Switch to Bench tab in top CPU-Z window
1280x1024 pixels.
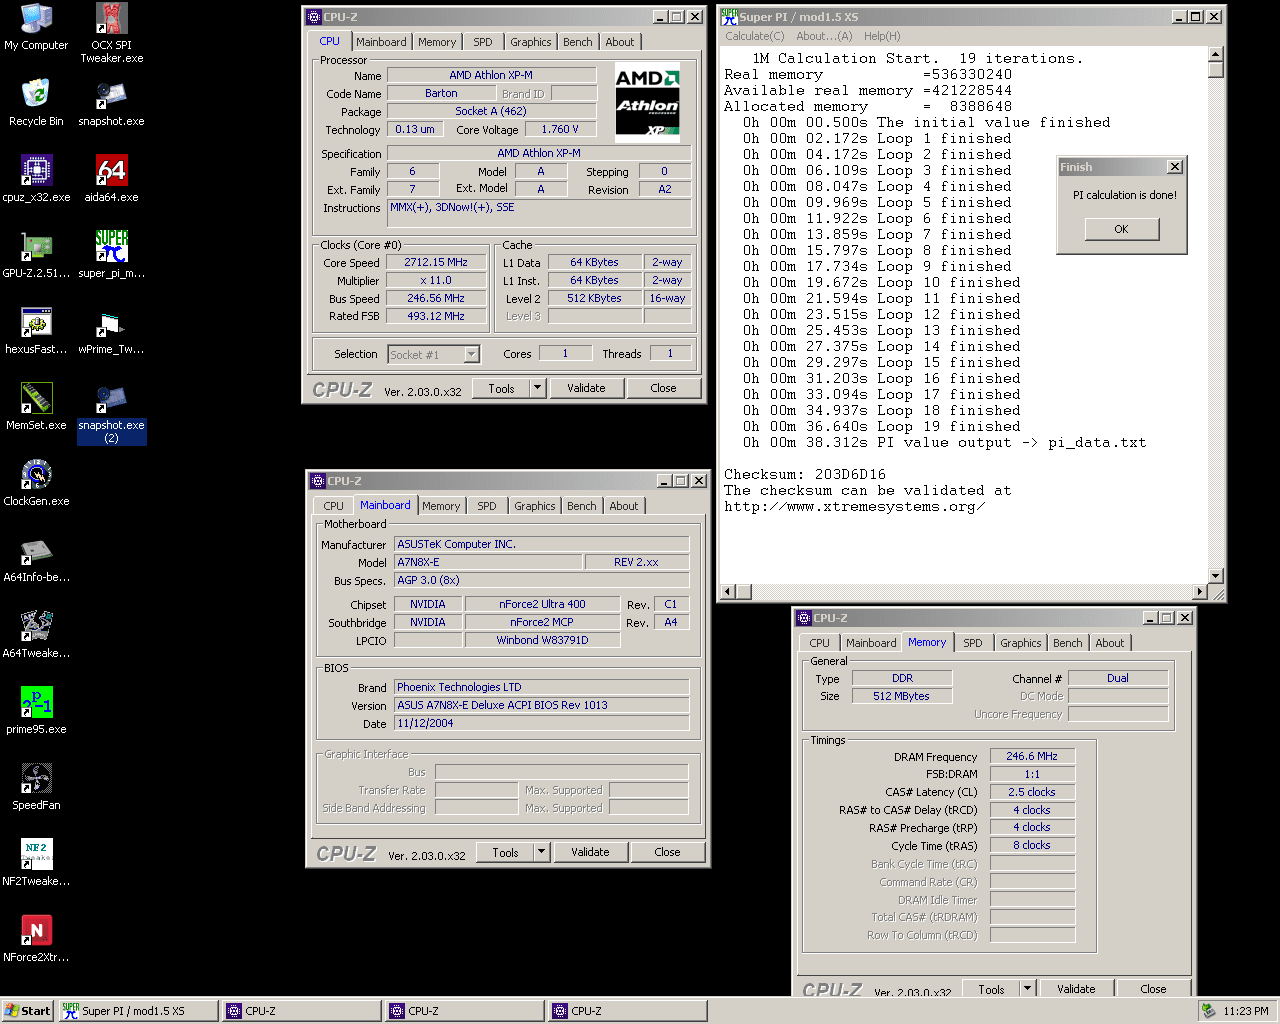(577, 42)
